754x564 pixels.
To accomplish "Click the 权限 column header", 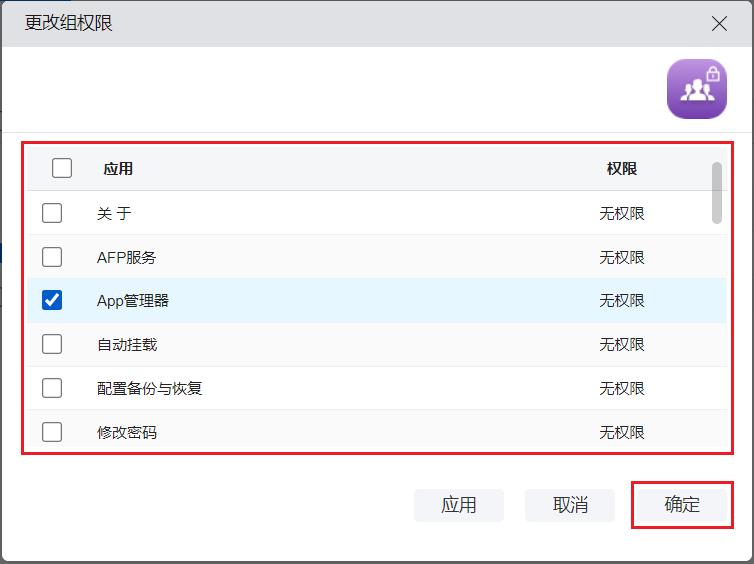I will click(x=621, y=169).
